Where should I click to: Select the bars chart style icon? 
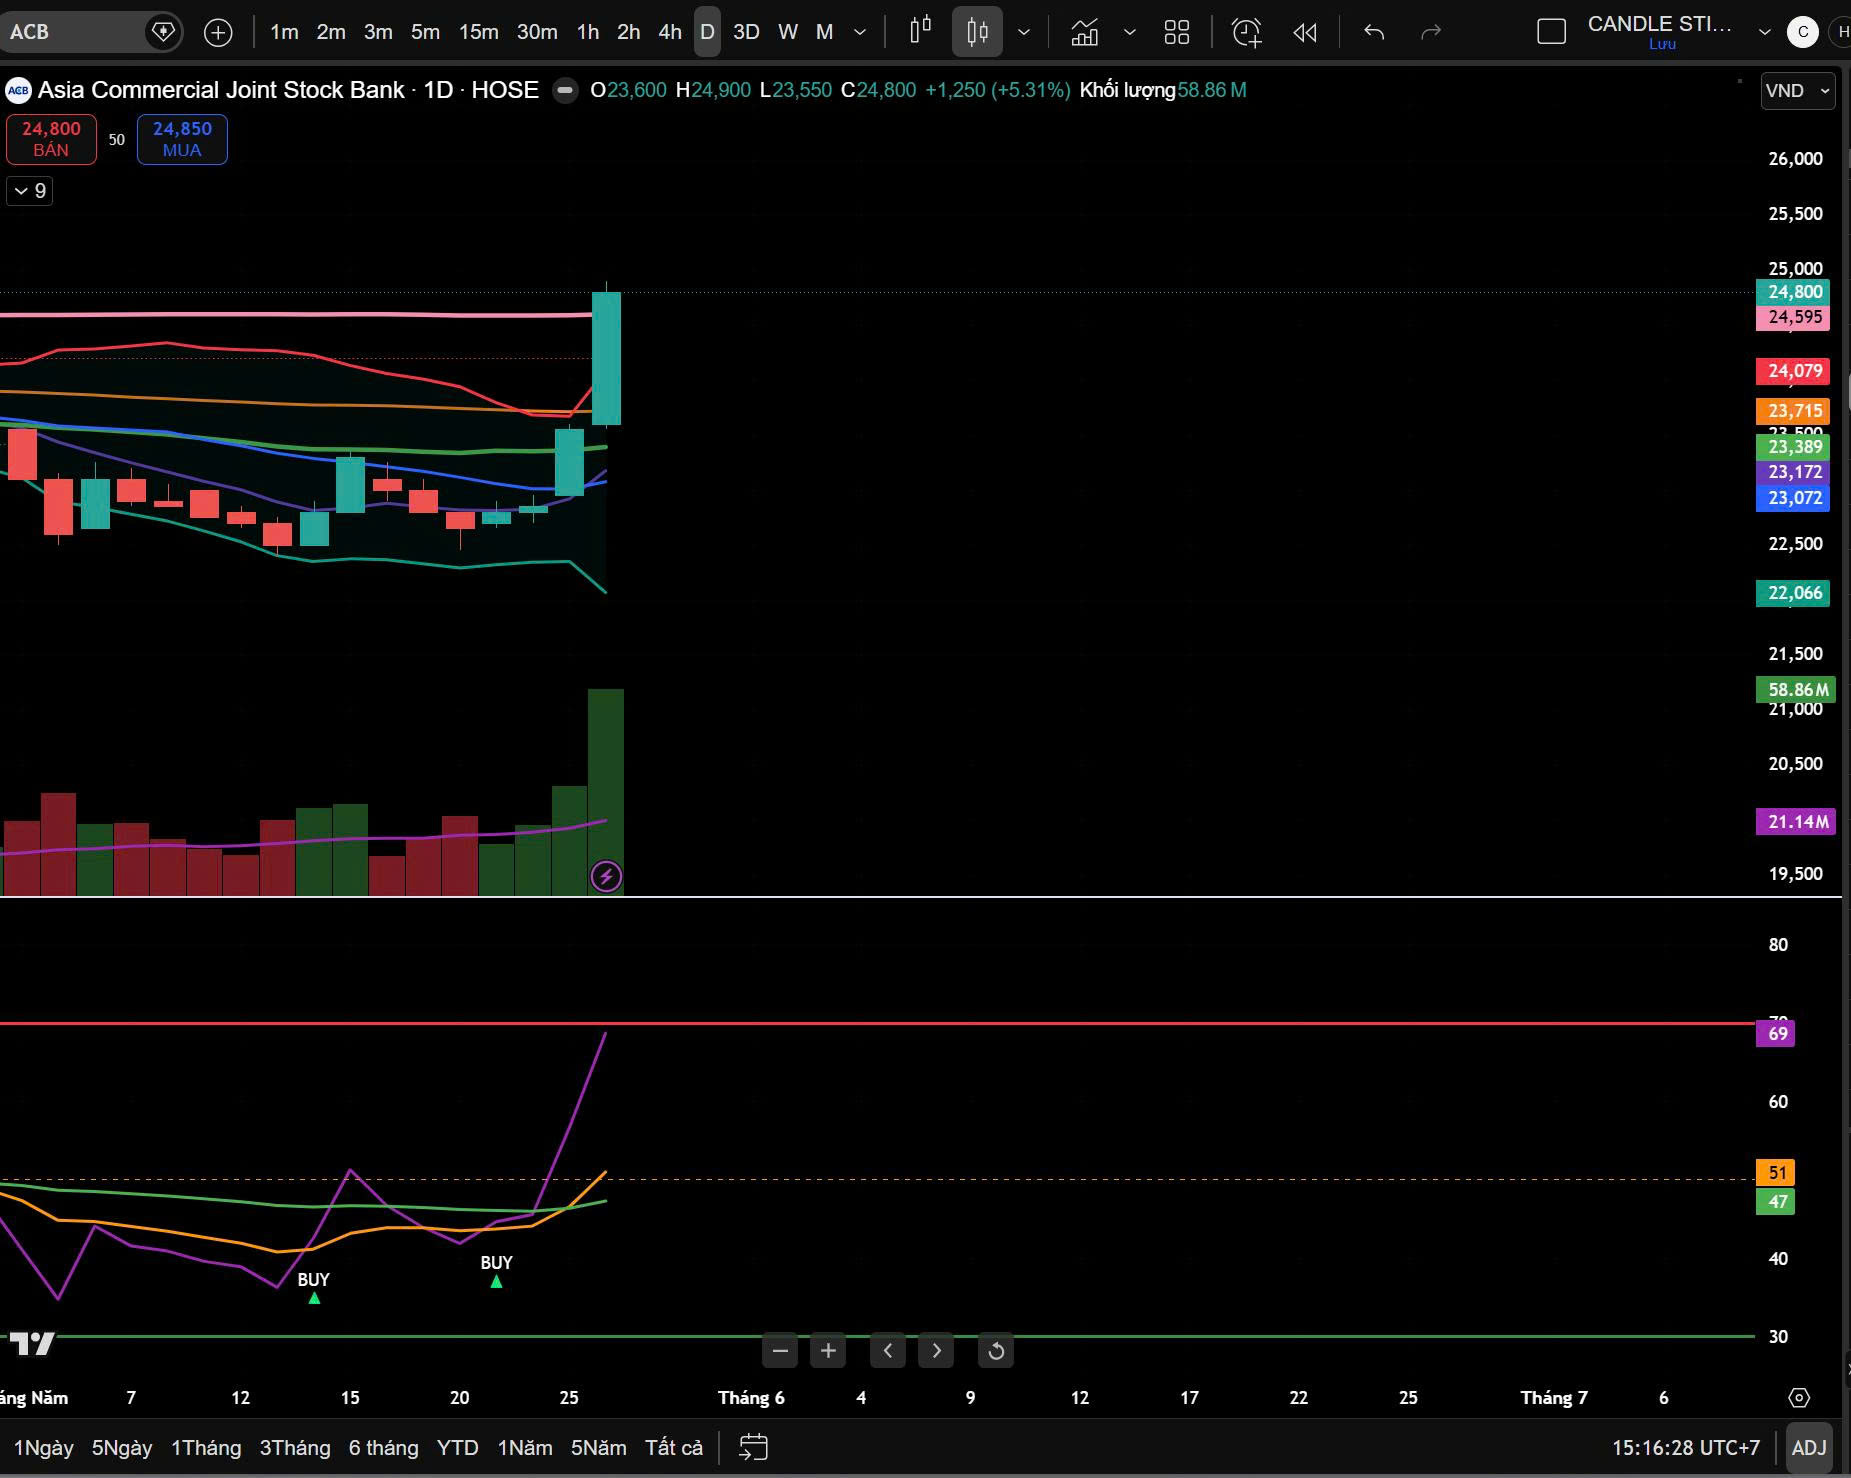[x=921, y=32]
